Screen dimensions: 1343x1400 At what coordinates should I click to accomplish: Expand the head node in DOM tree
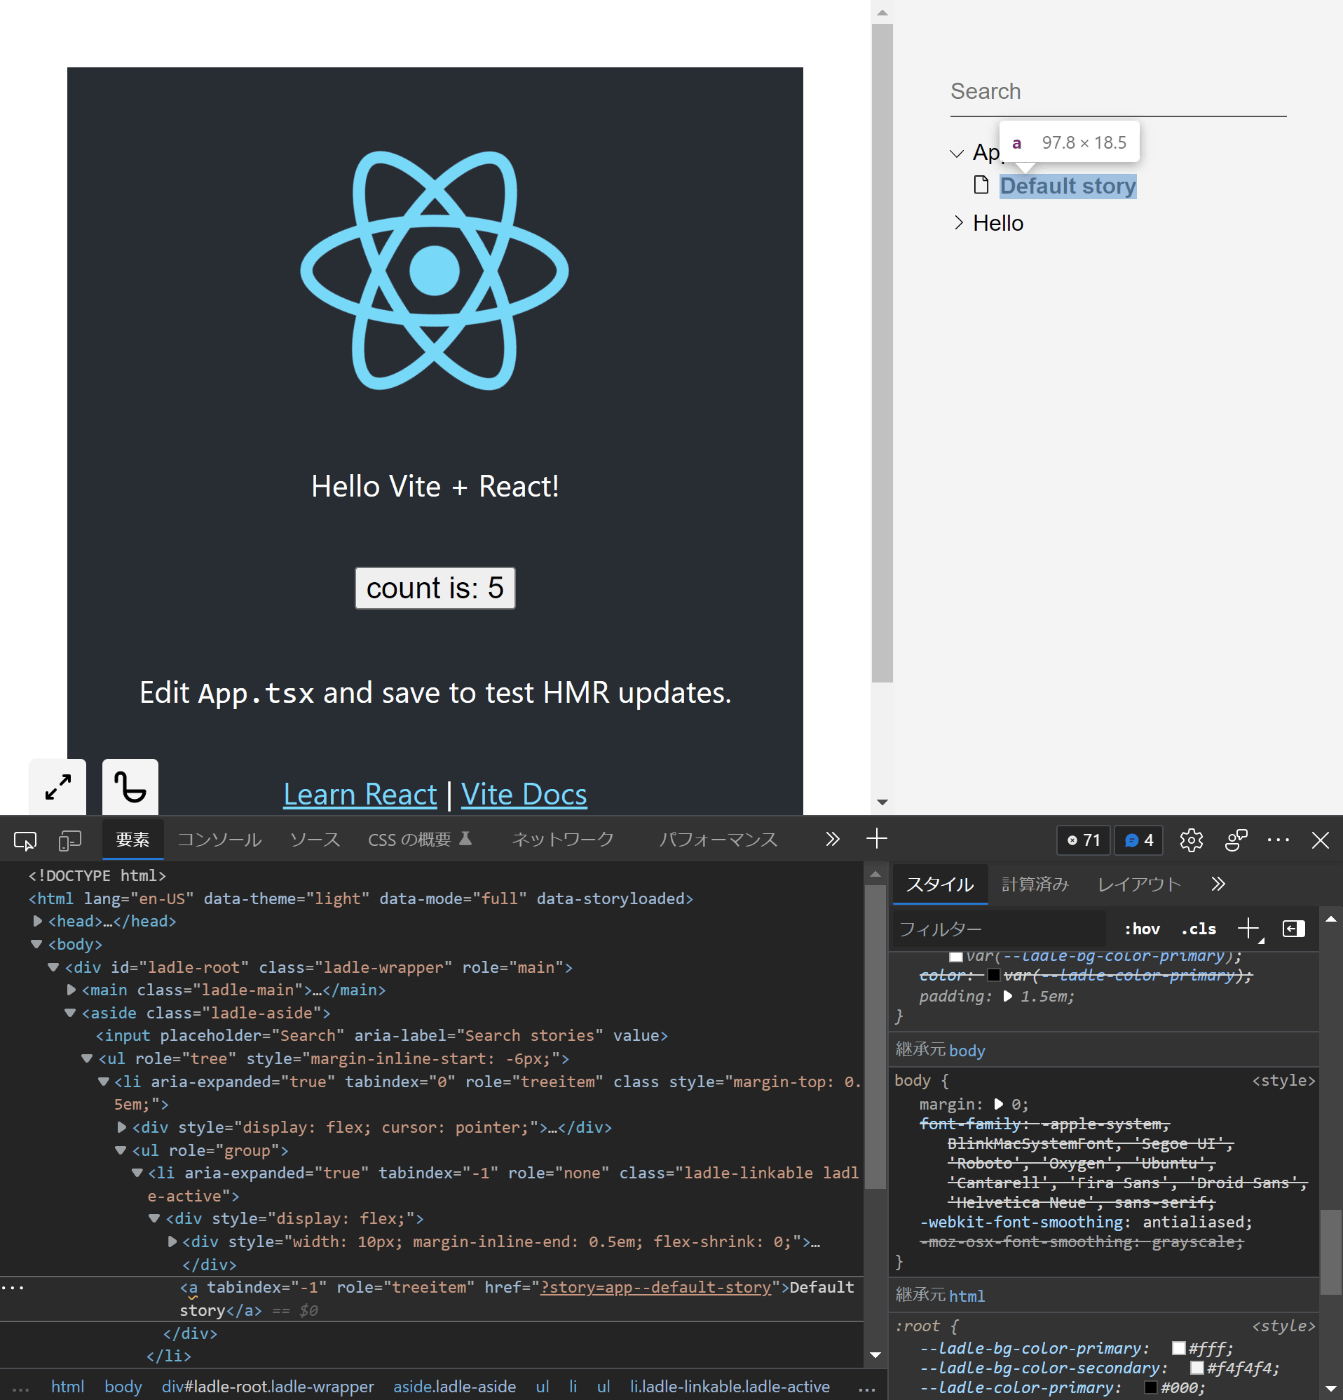pyautogui.click(x=38, y=921)
